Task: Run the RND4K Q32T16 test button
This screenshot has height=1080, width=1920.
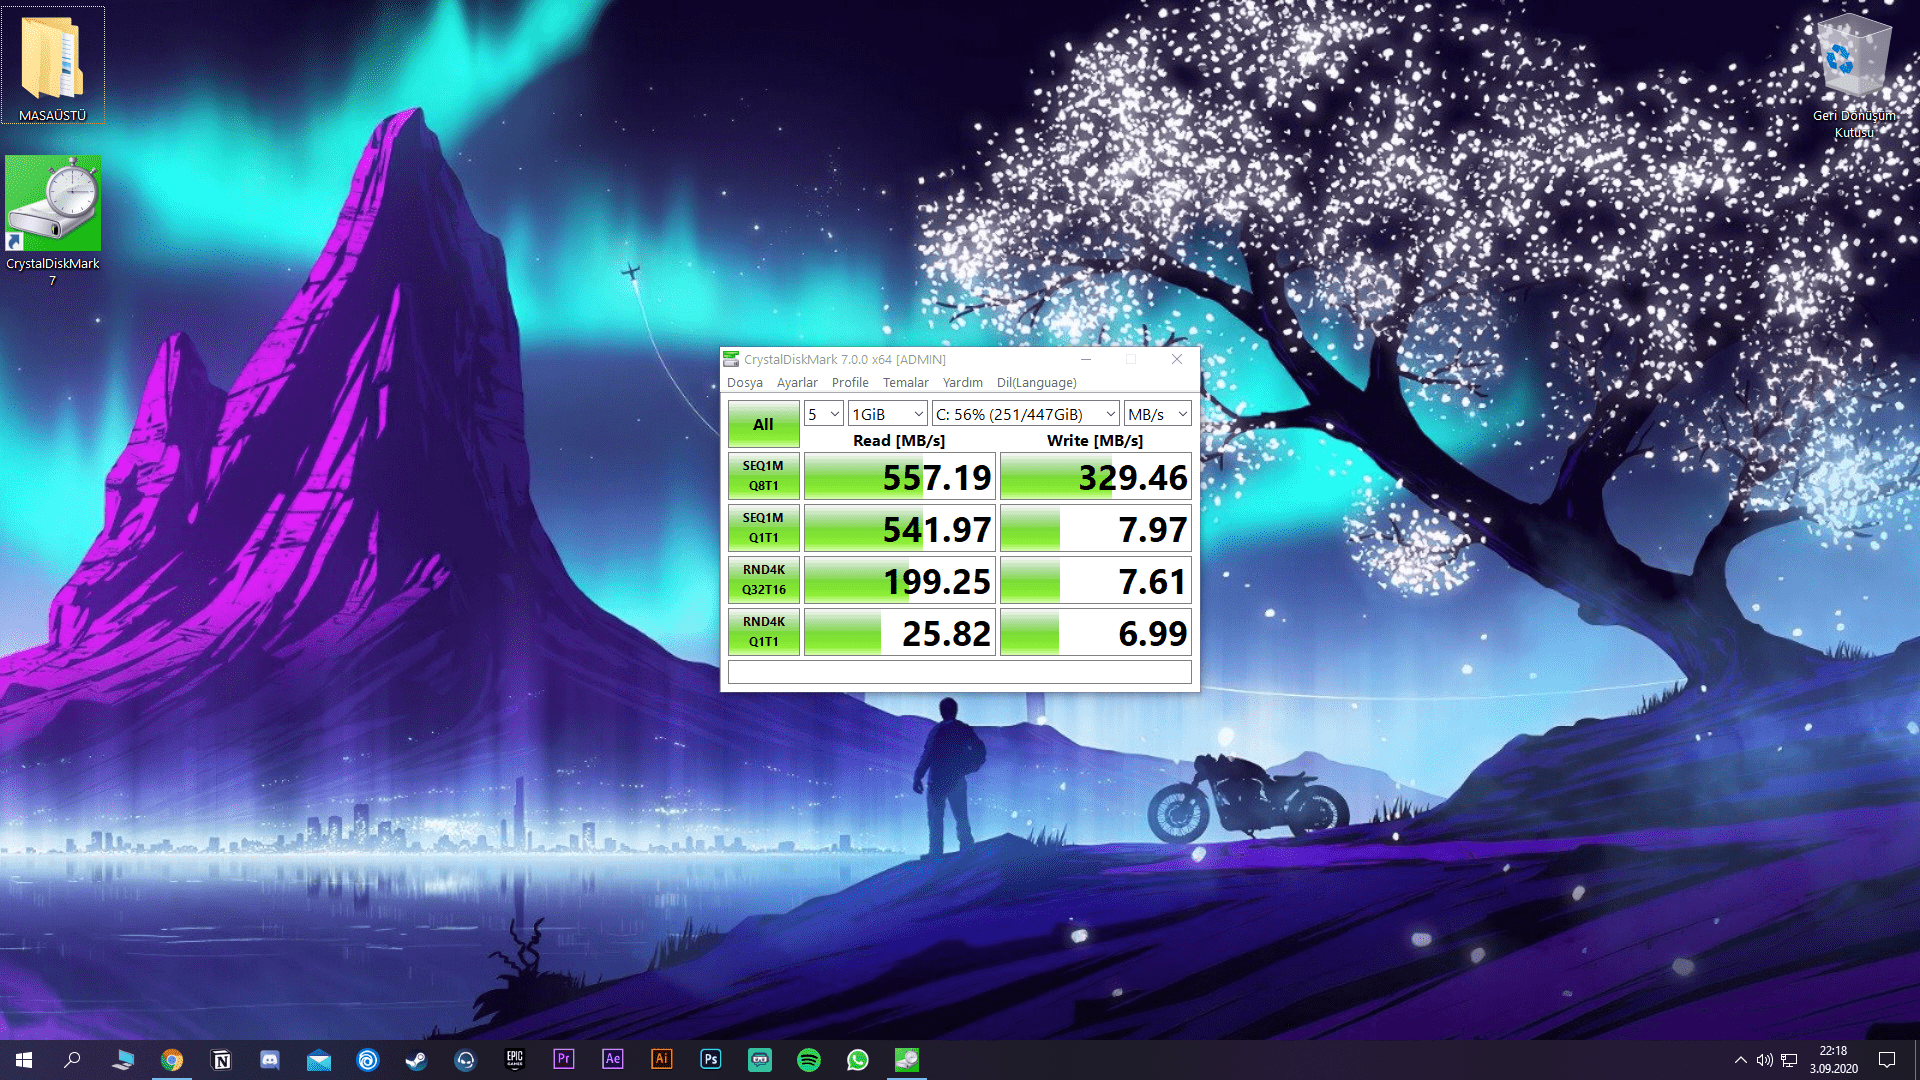Action: pyautogui.click(x=763, y=580)
